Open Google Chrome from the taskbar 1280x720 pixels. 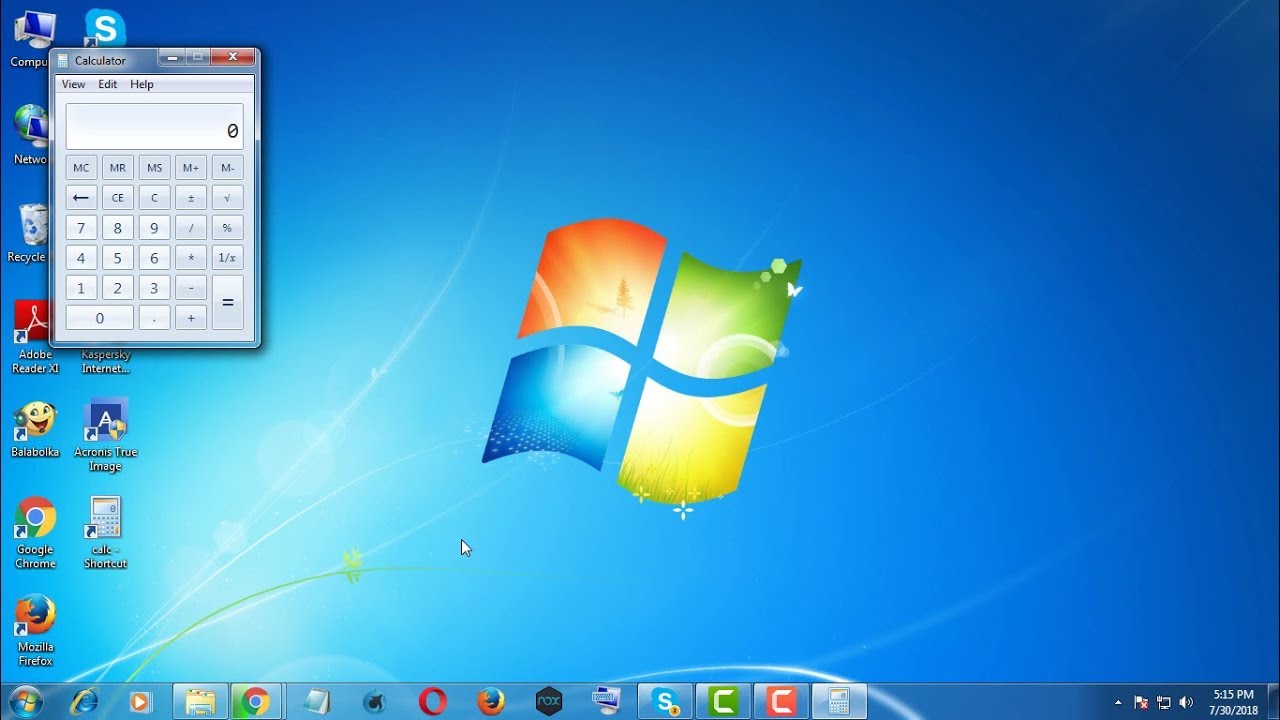(x=256, y=702)
